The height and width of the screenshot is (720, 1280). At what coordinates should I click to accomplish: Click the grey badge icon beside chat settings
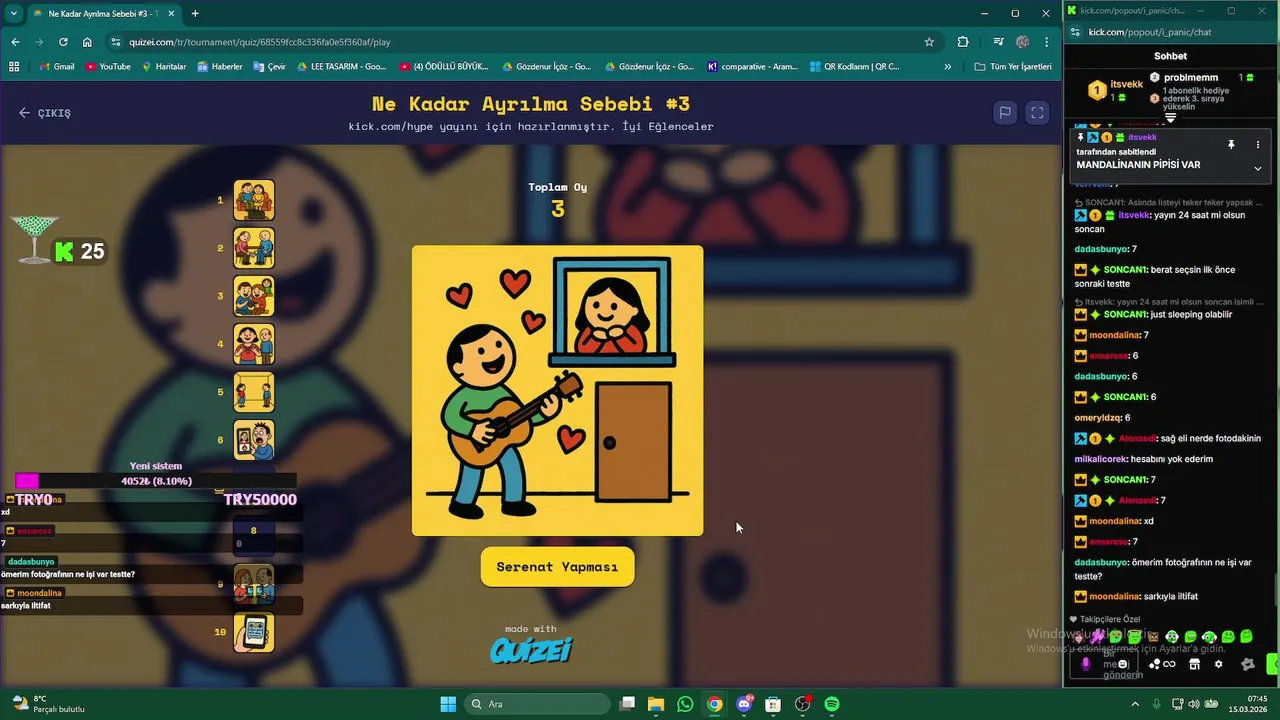[1247, 664]
